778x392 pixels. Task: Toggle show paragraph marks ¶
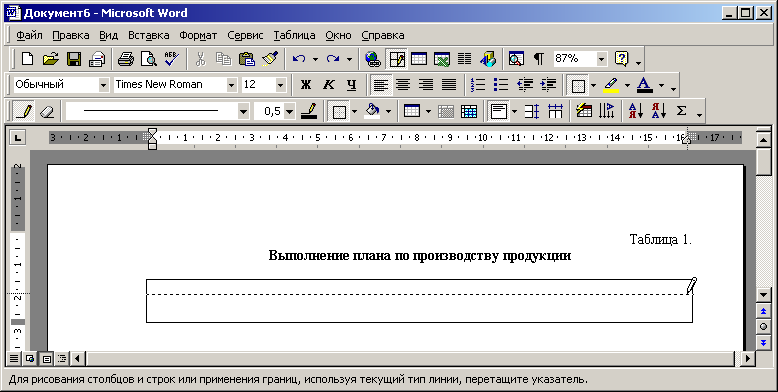click(x=538, y=59)
